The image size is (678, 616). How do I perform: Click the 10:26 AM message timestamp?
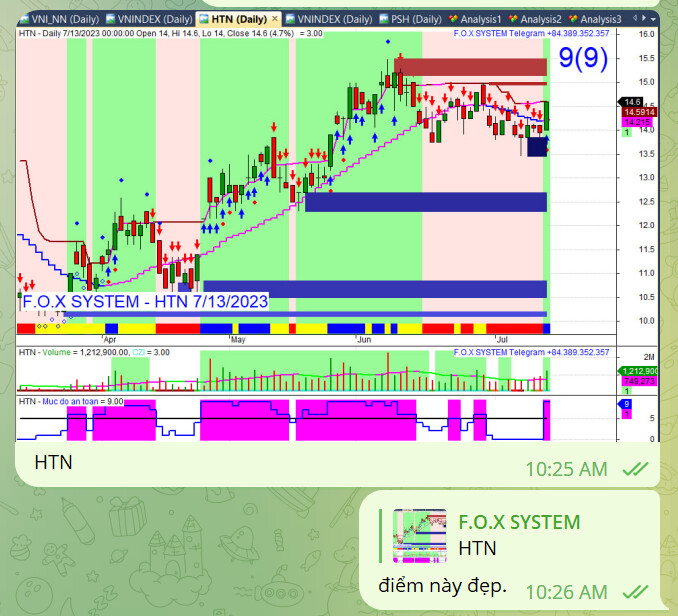pyautogui.click(x=566, y=592)
